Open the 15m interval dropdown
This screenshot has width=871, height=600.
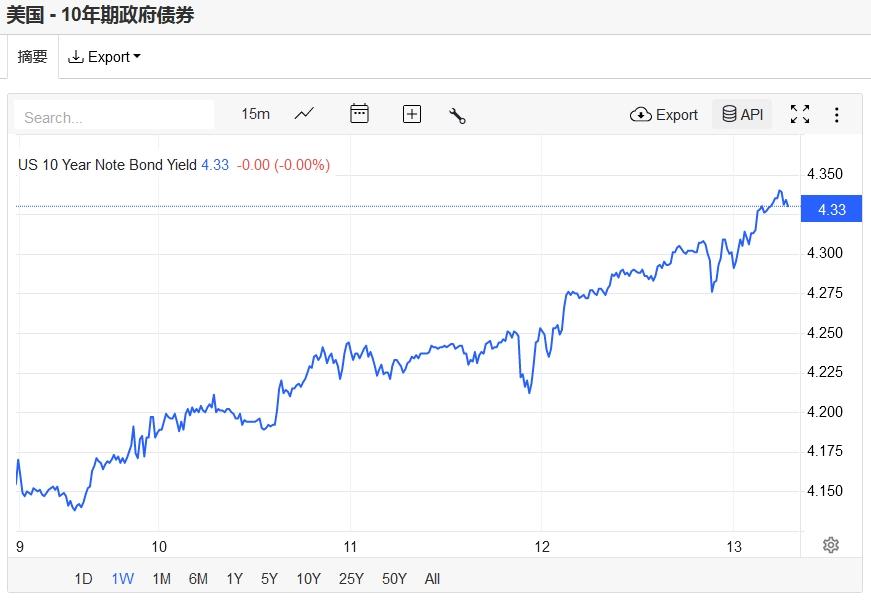click(x=255, y=114)
